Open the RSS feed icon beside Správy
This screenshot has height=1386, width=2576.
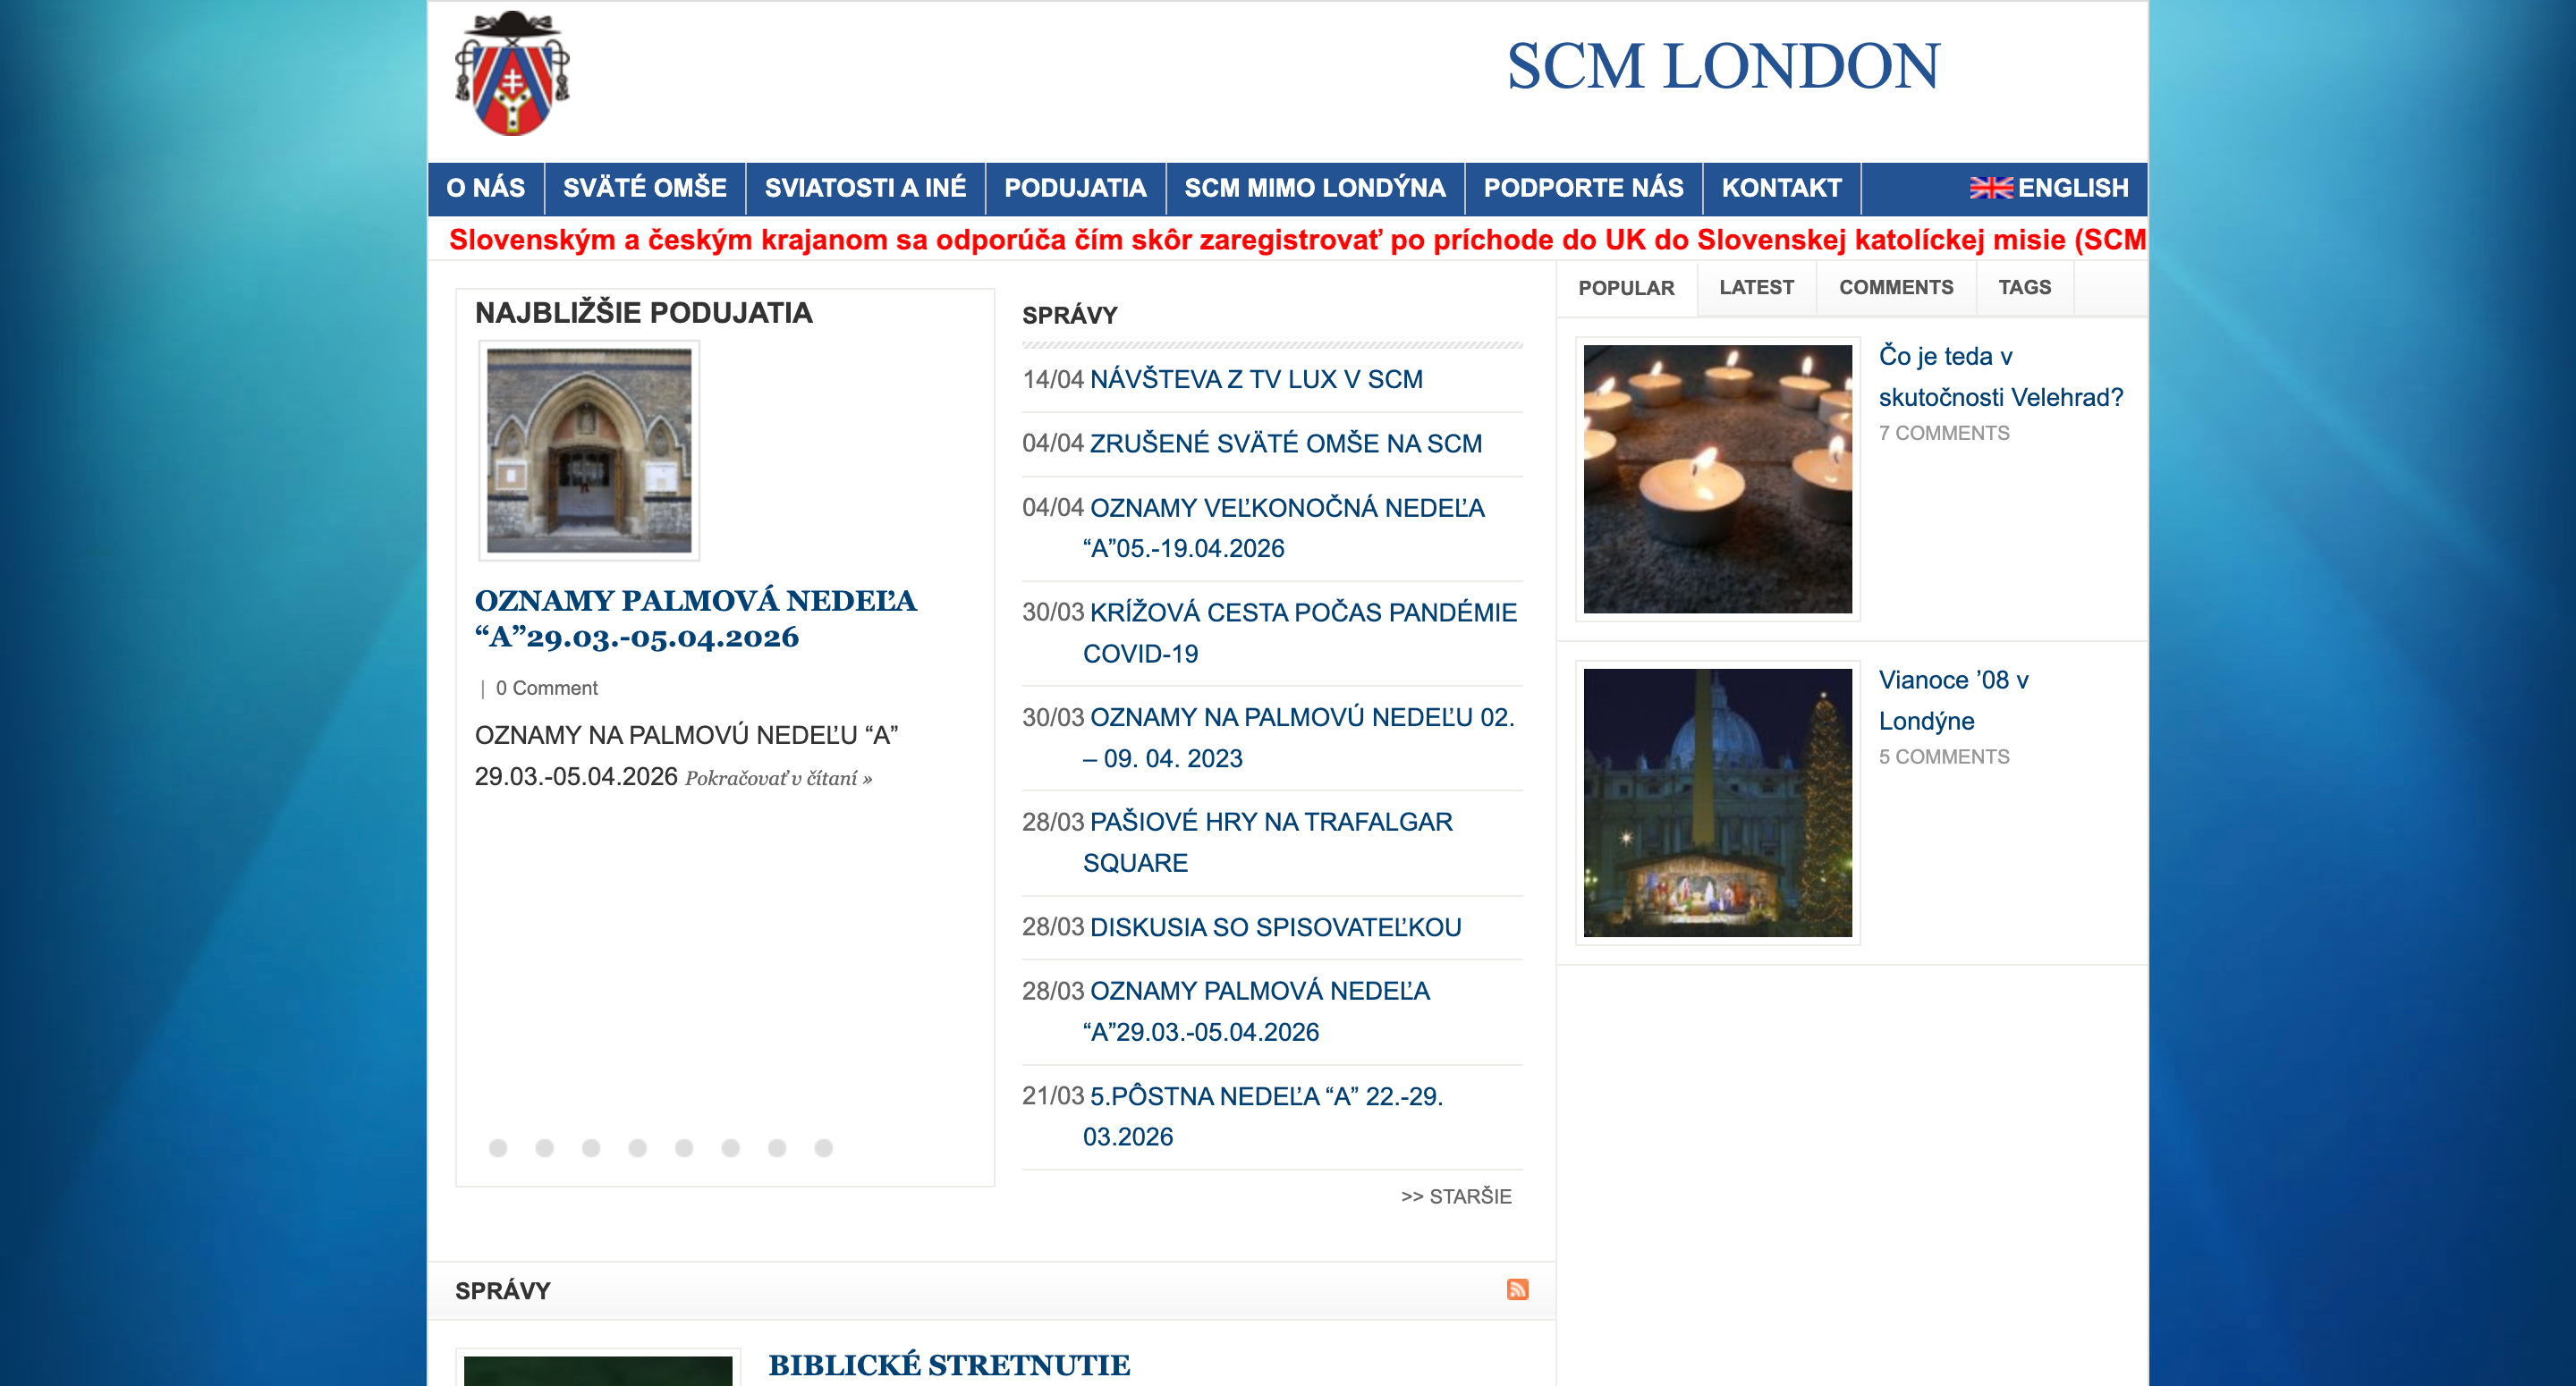(x=1517, y=1289)
